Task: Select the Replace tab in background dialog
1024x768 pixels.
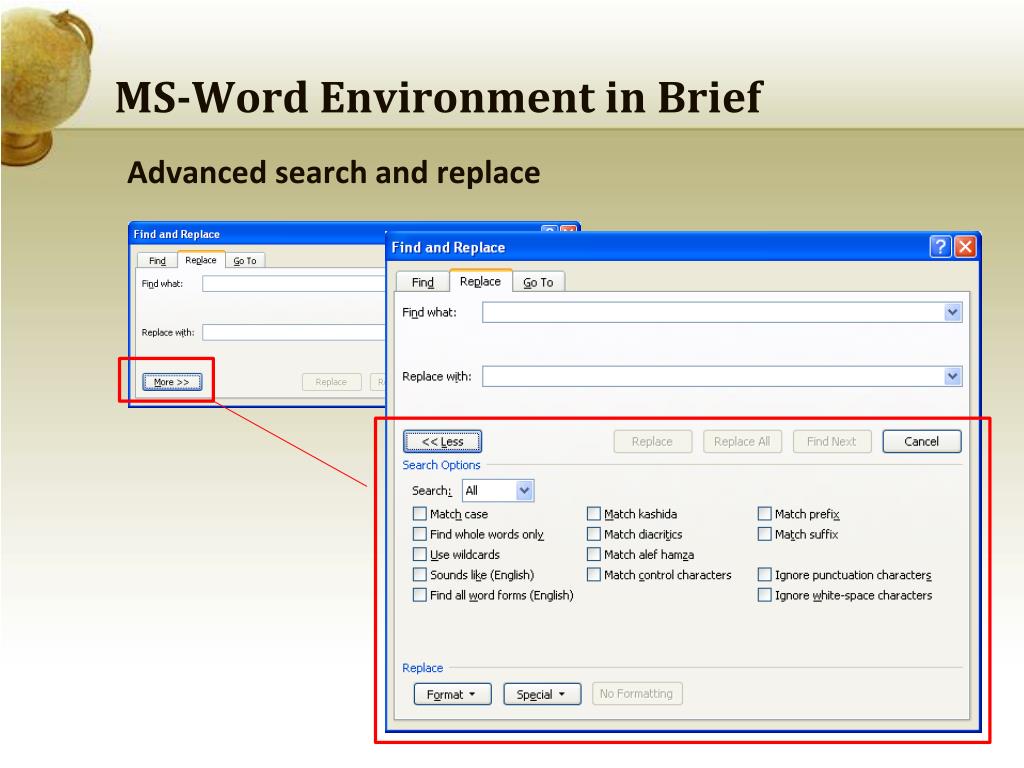Action: point(201,260)
